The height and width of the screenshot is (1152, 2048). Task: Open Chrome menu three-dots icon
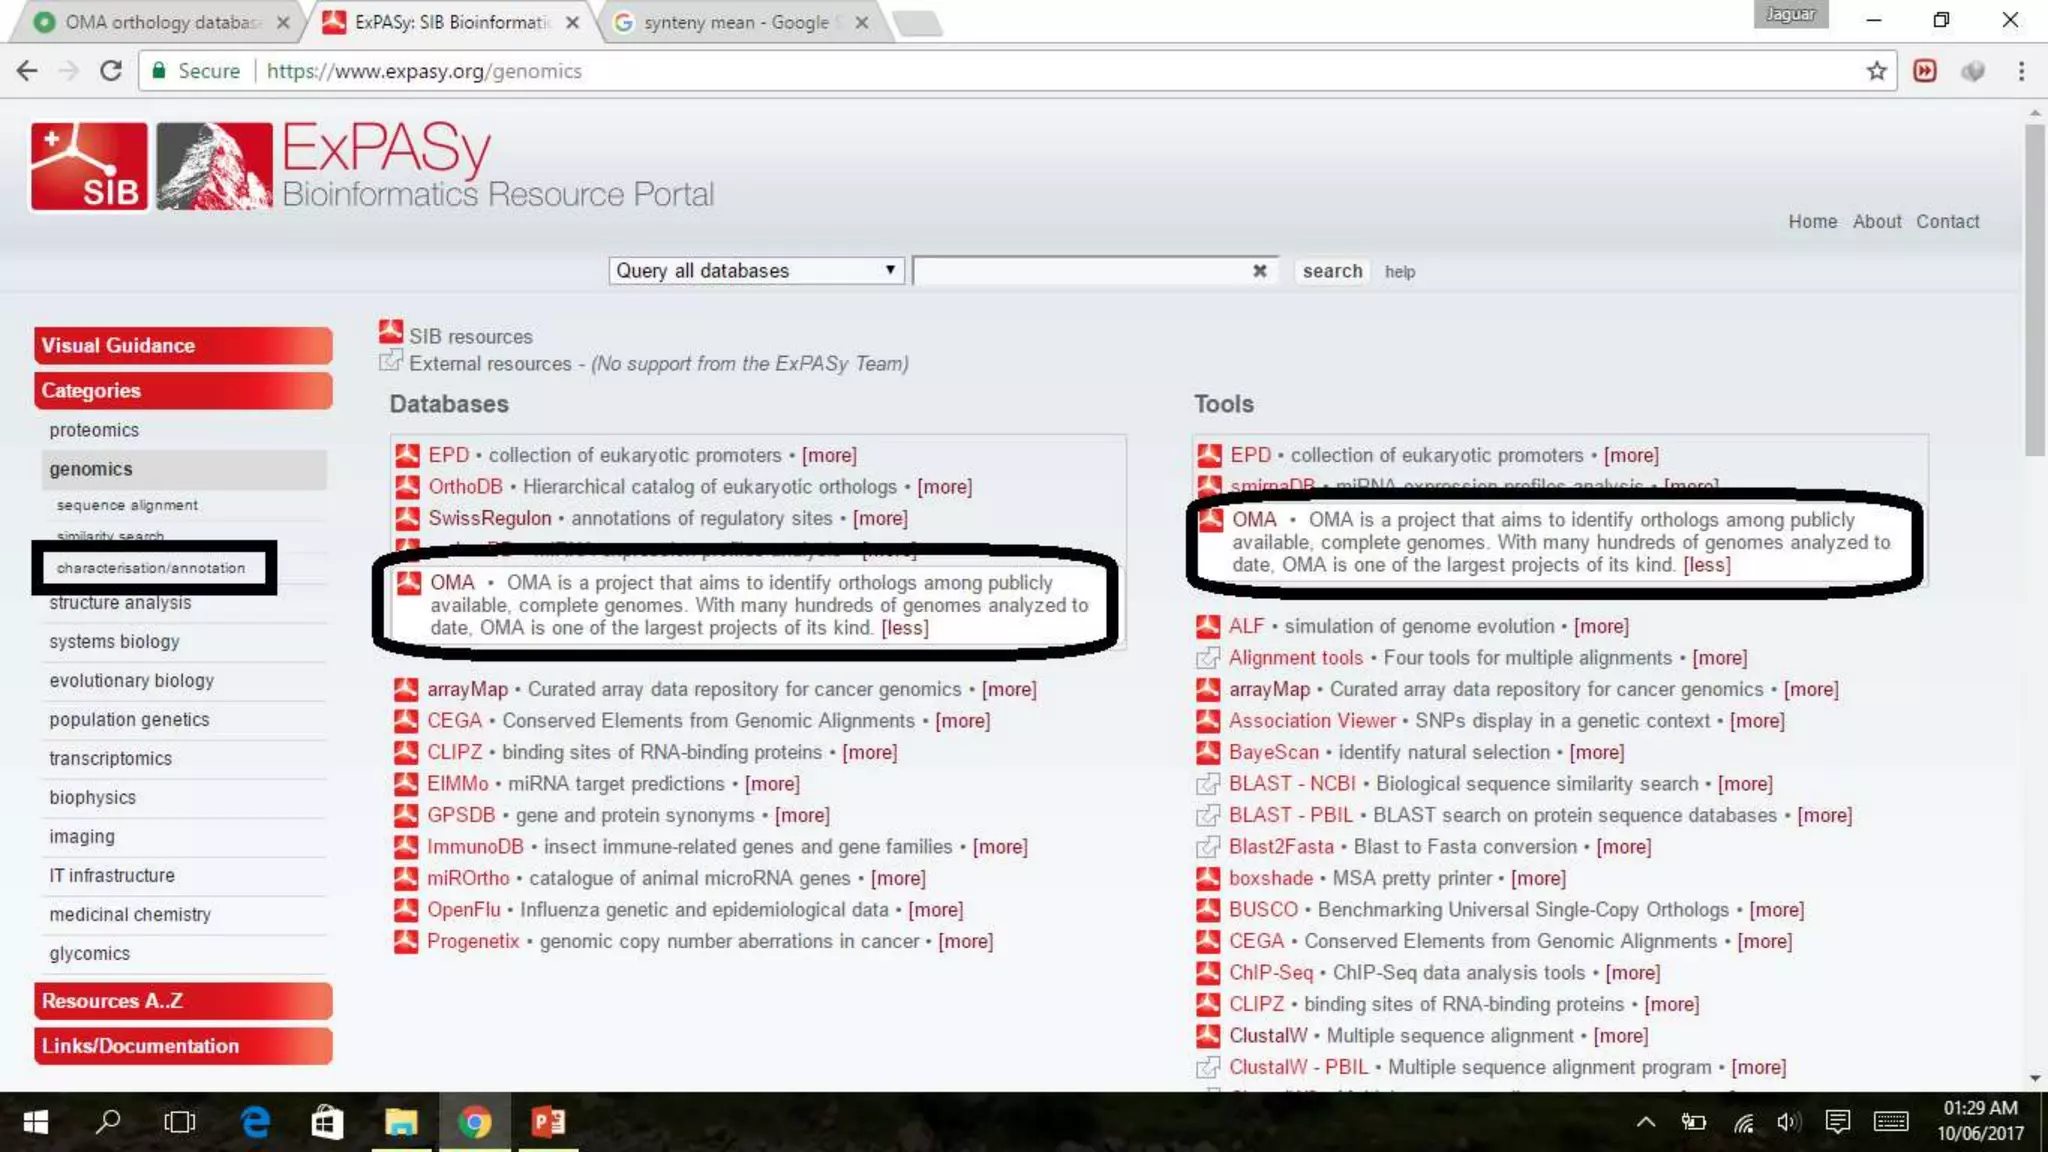2021,71
